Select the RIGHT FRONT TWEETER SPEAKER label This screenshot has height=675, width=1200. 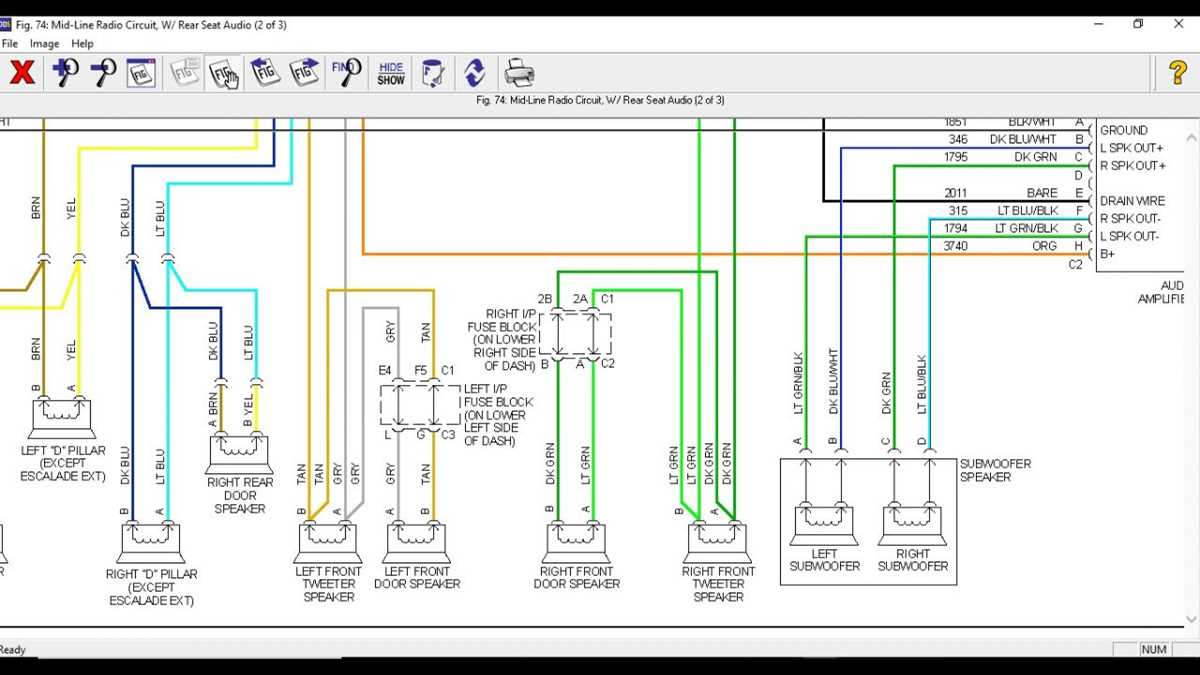[x=719, y=584]
